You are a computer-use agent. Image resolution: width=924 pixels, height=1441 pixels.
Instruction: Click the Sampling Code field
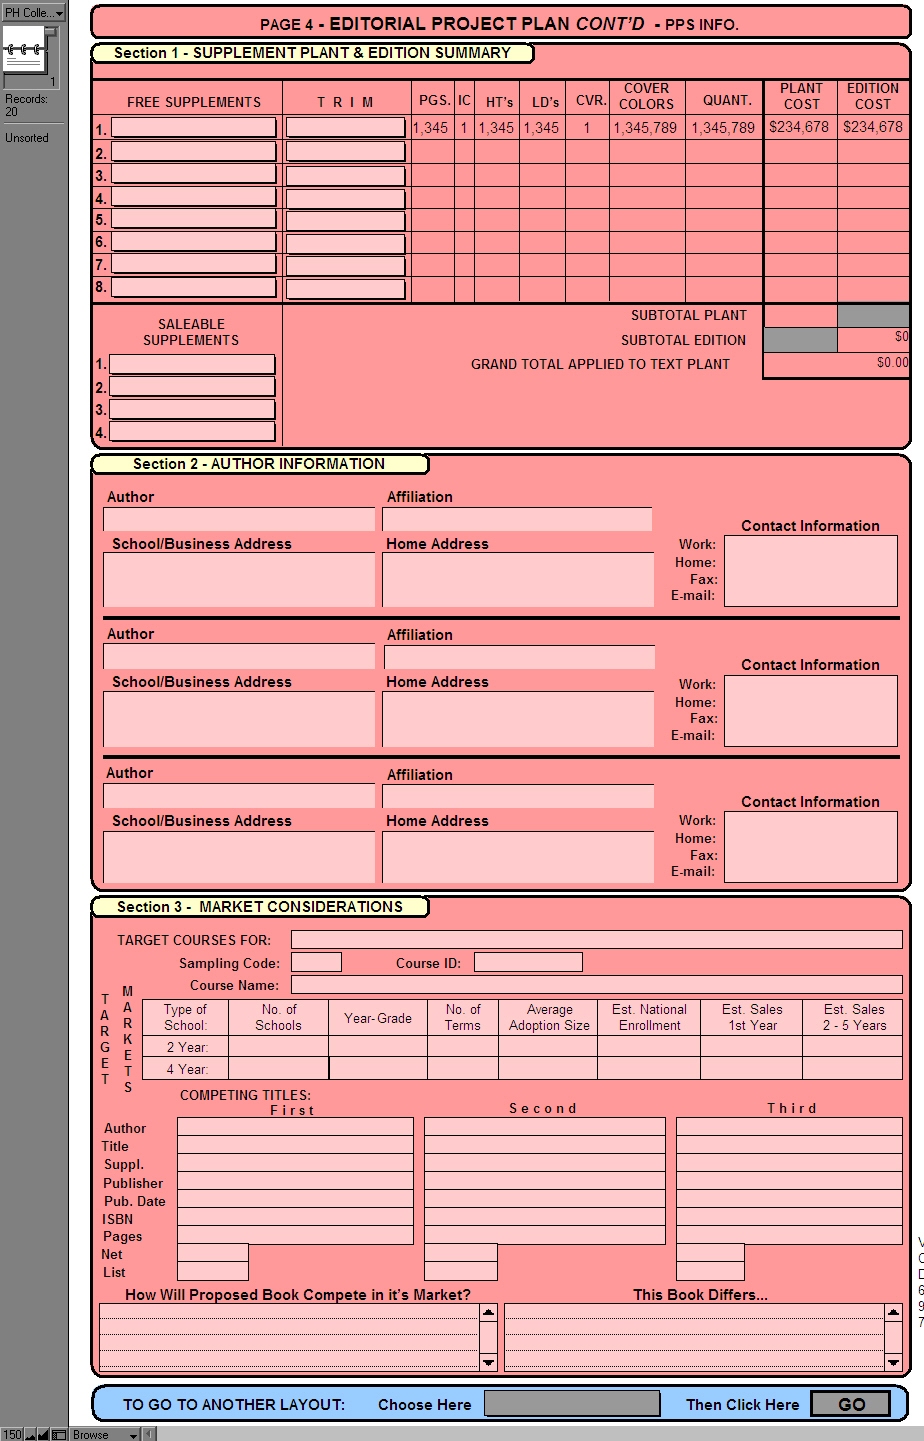[x=316, y=962]
